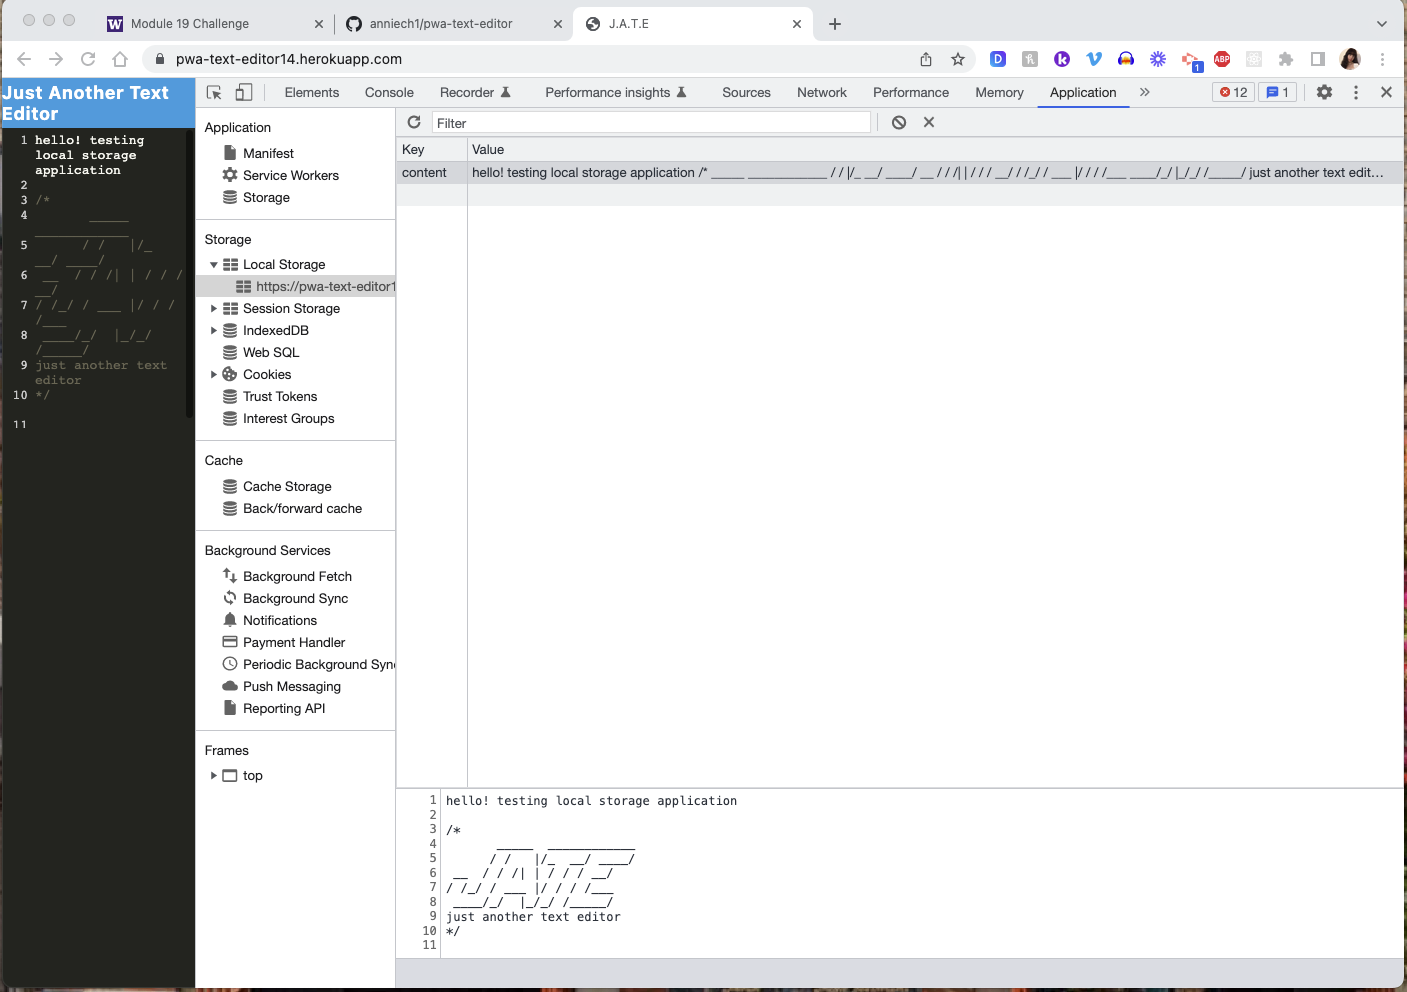1407x992 pixels.
Task: Select the inspect element tool
Action: click(x=212, y=92)
